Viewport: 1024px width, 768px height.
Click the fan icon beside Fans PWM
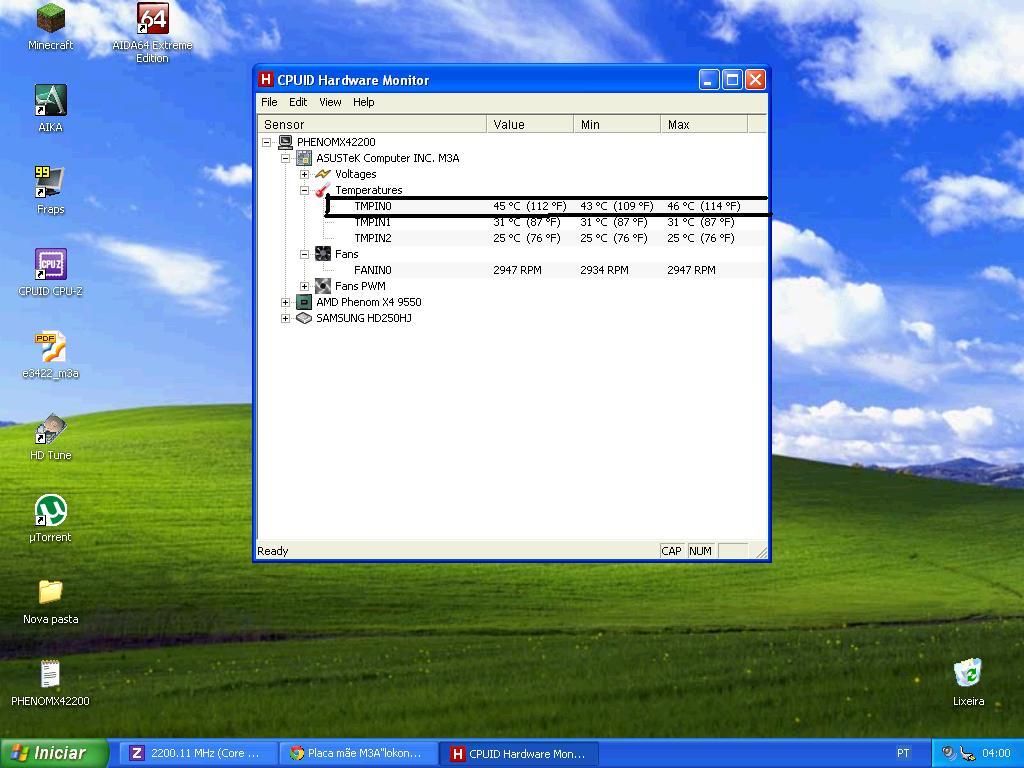[x=323, y=285]
